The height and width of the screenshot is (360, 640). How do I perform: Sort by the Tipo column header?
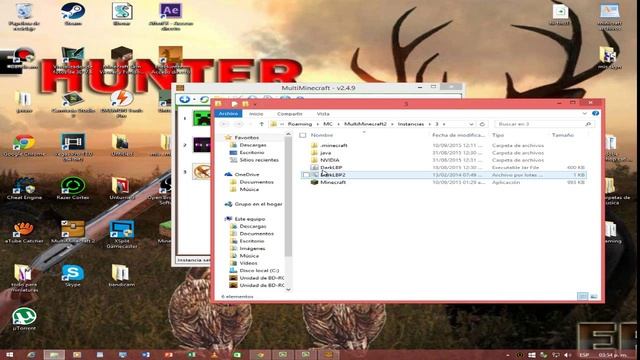pyautogui.click(x=498, y=135)
